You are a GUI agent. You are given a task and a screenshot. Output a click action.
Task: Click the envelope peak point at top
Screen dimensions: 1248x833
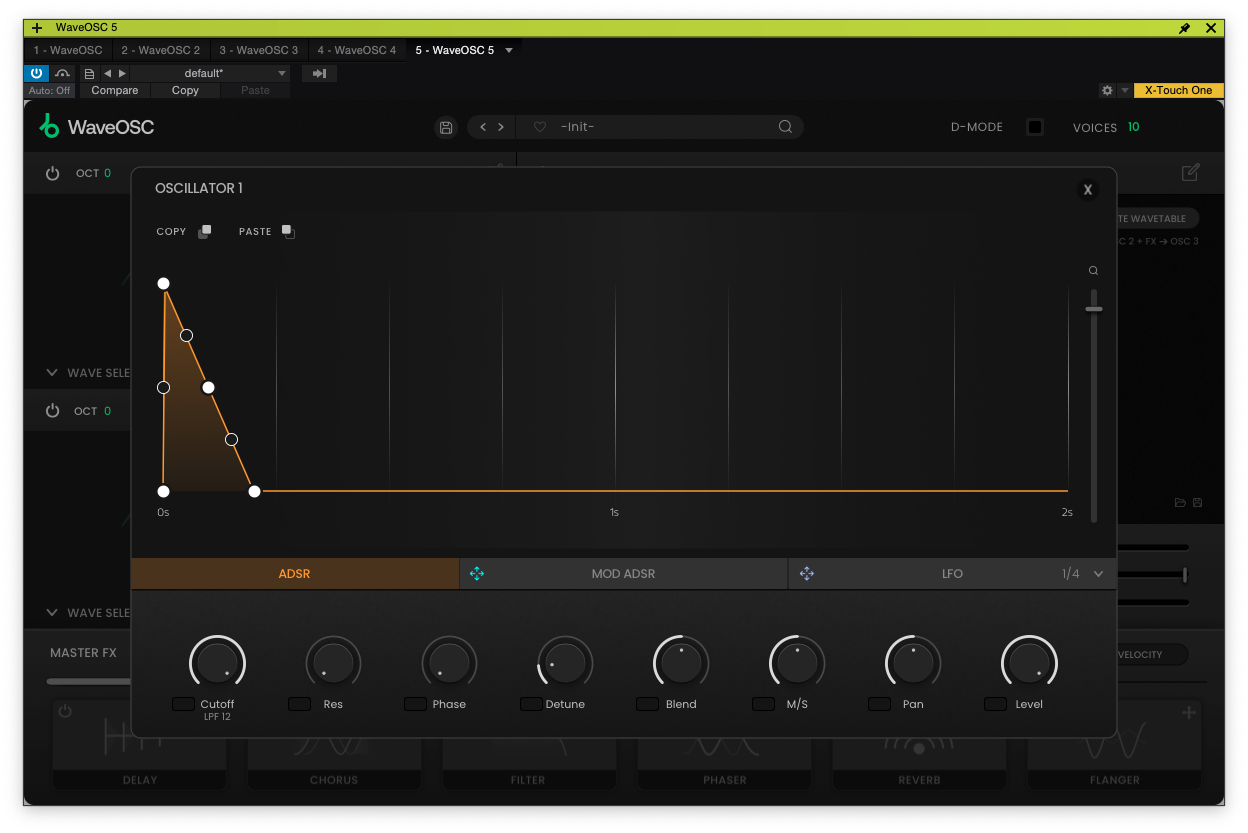[163, 284]
